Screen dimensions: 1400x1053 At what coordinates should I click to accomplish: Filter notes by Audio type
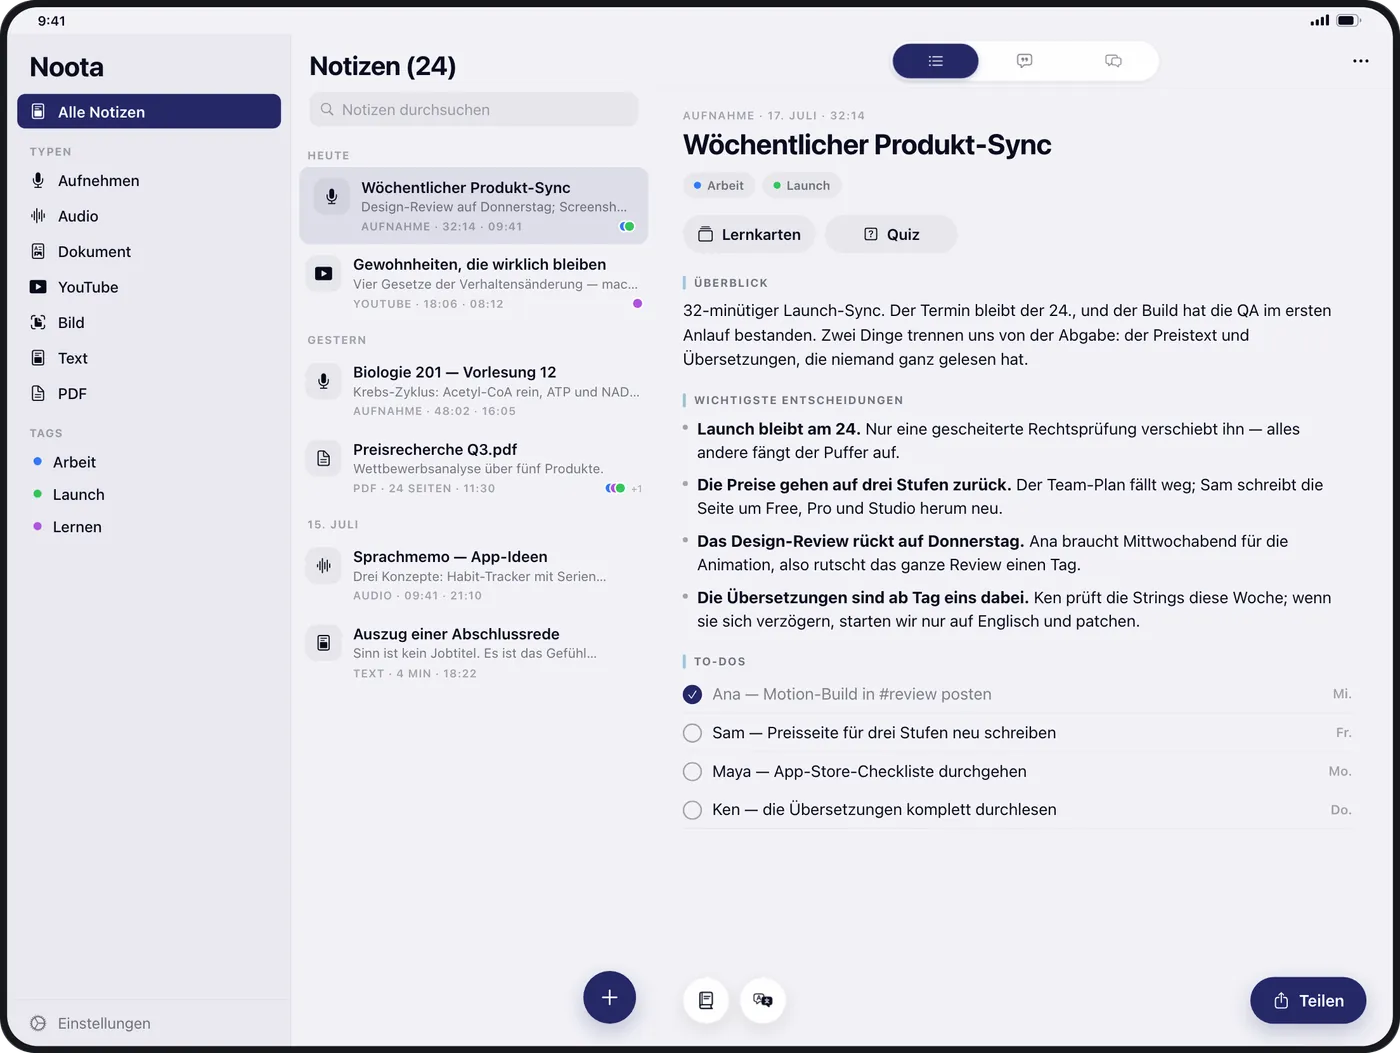coord(149,216)
